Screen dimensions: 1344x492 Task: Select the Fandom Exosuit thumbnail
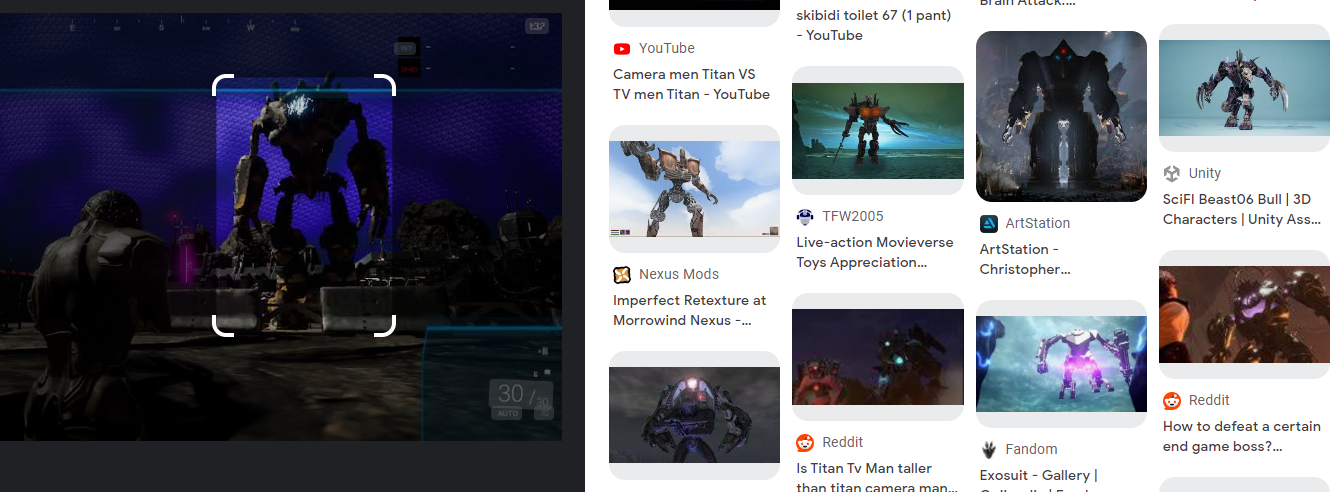pos(1061,364)
